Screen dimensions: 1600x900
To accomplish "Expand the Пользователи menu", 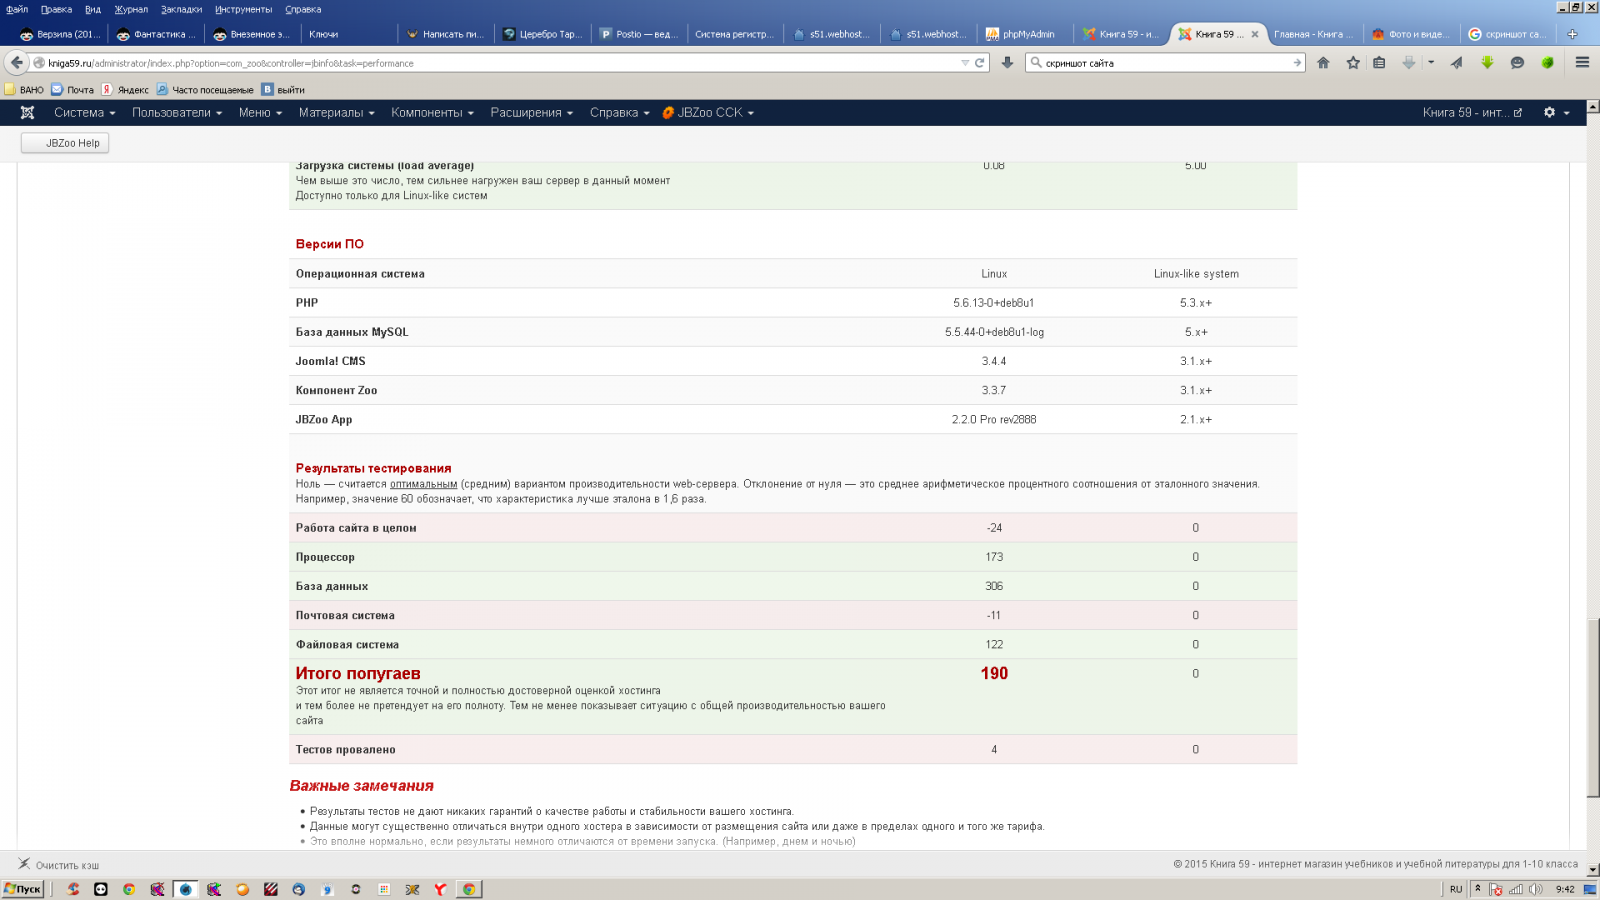I will coord(177,113).
